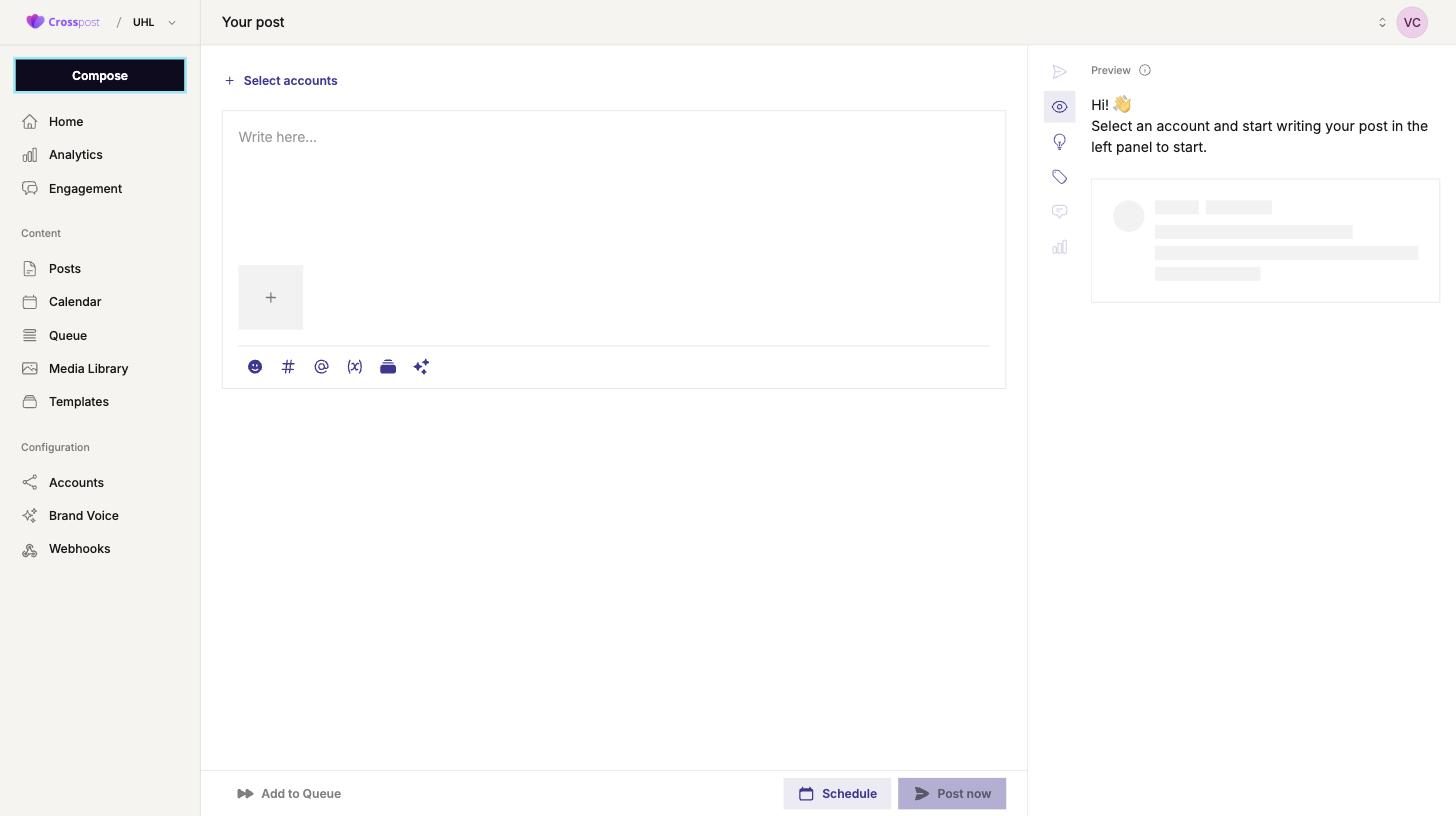This screenshot has height=816, width=1456.
Task: Open the ideas lightbulb panel
Action: click(1060, 142)
